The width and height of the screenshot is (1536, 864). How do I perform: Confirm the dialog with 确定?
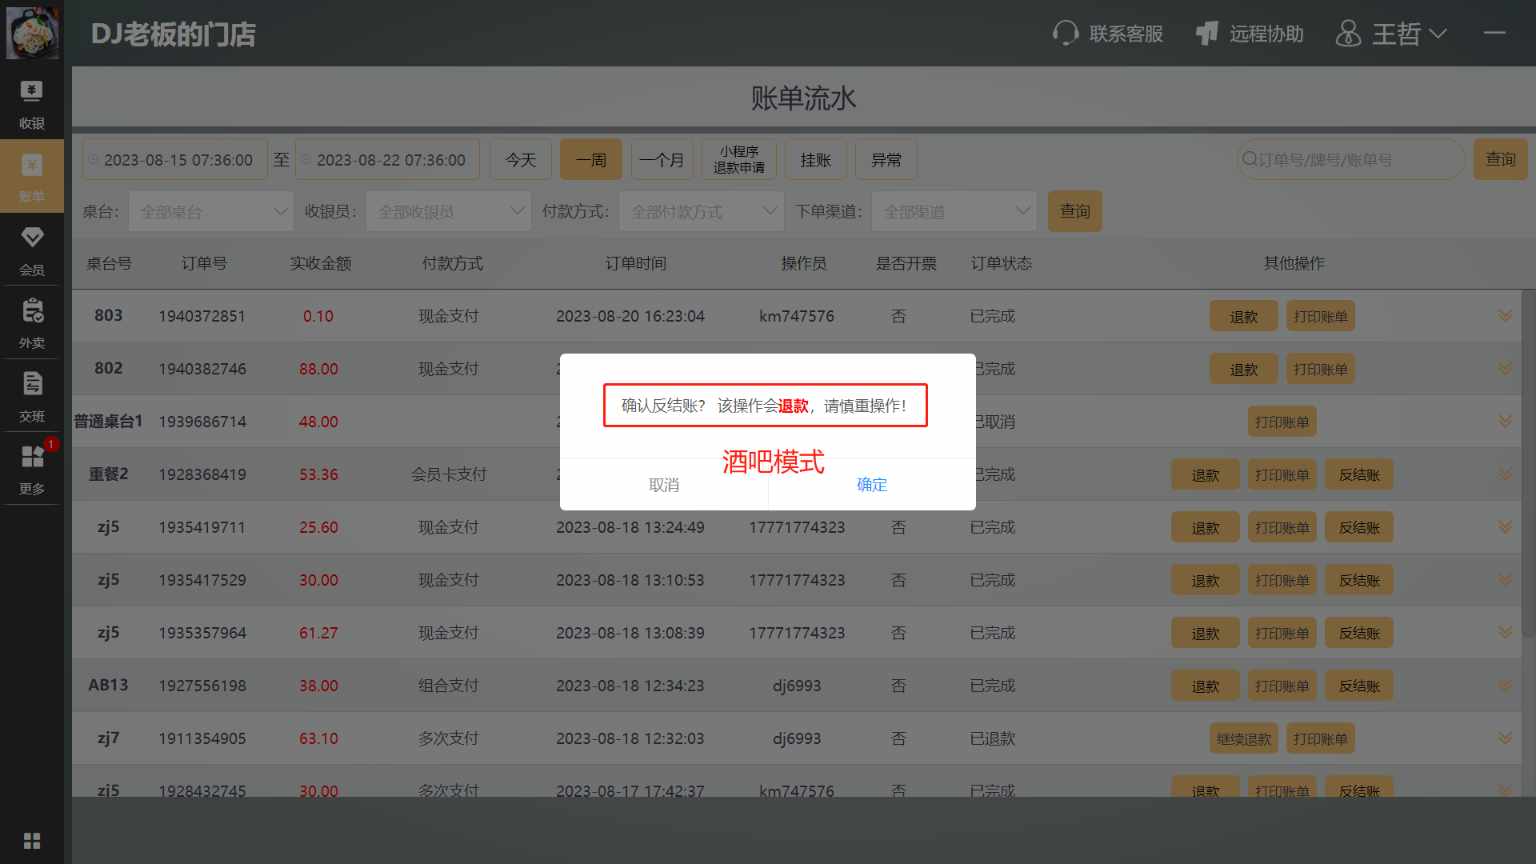(x=872, y=484)
